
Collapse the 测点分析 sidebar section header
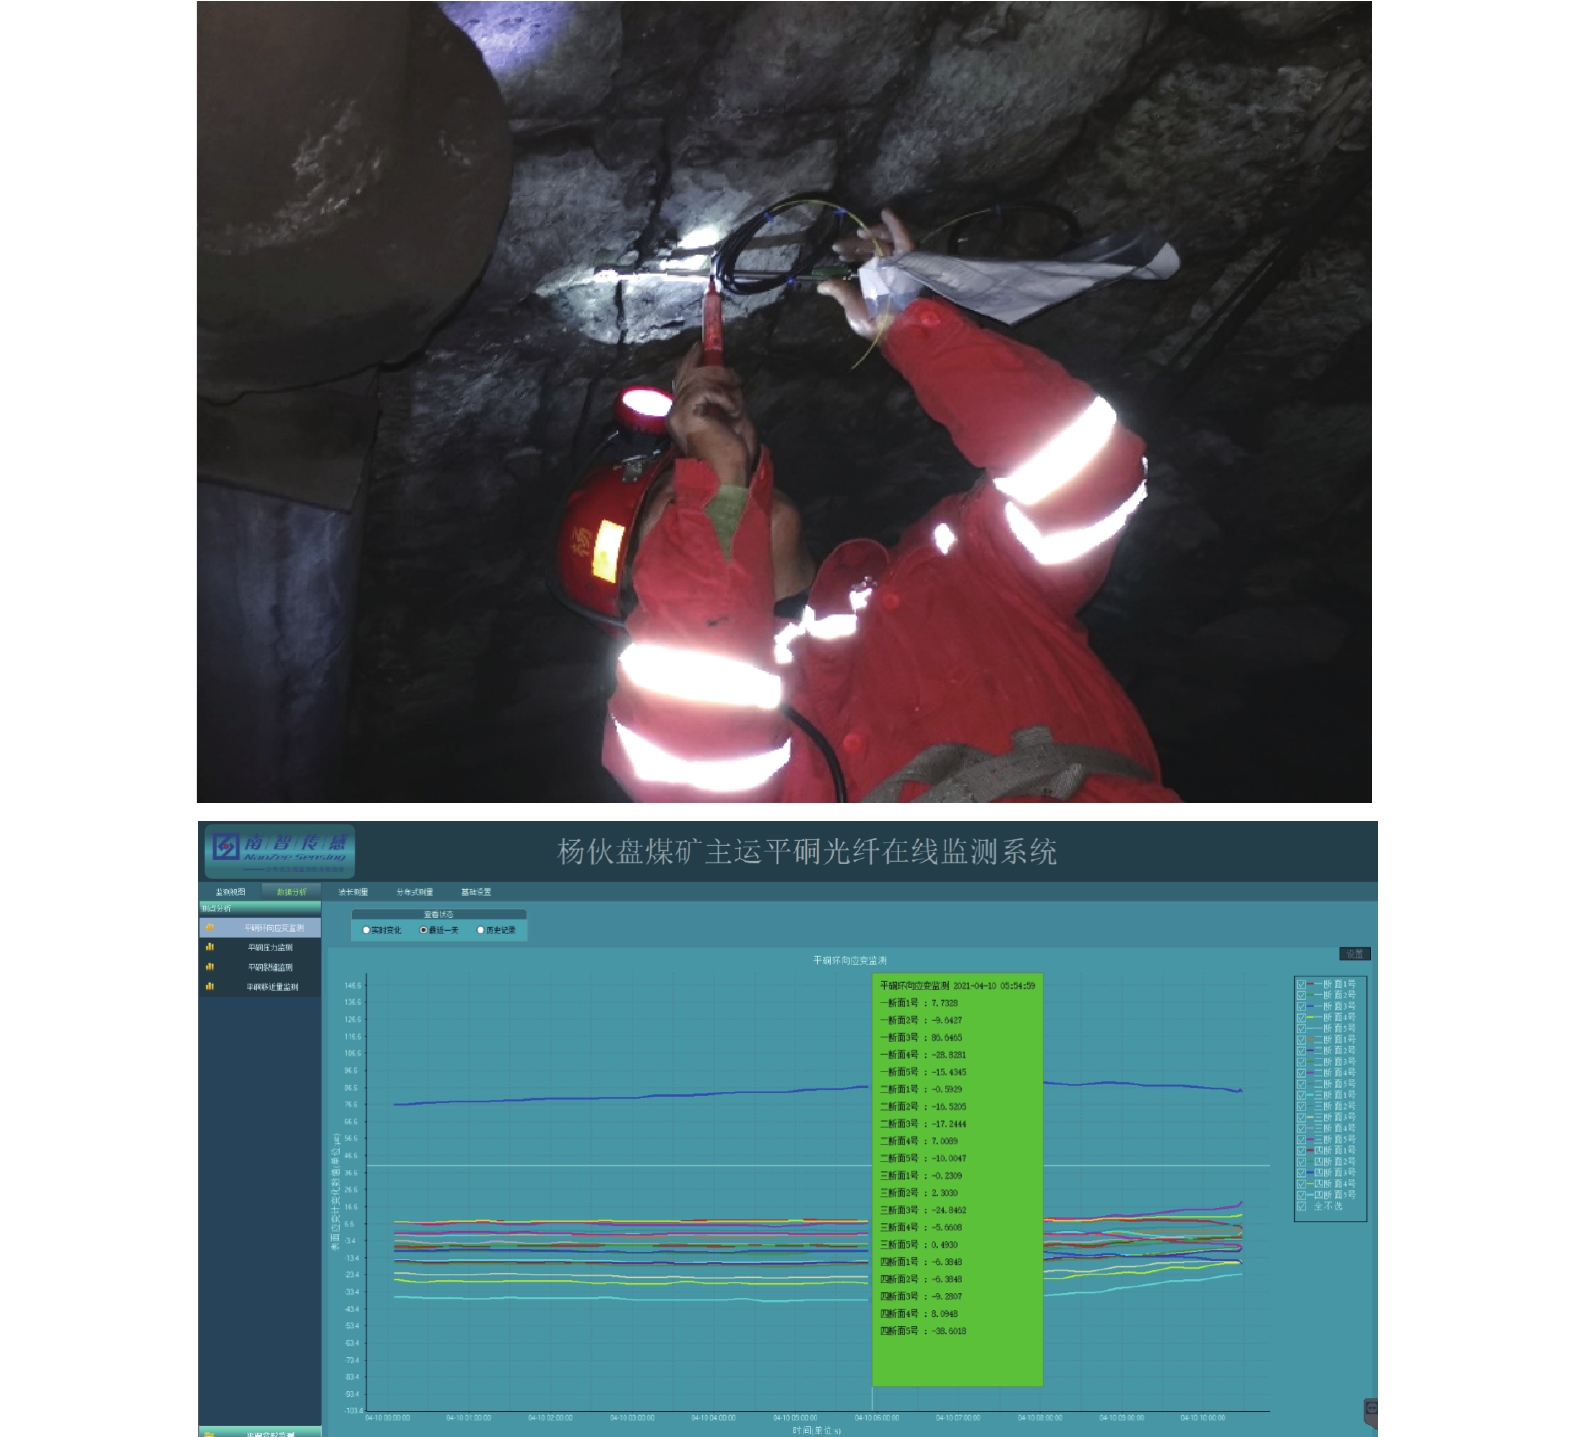pos(217,908)
